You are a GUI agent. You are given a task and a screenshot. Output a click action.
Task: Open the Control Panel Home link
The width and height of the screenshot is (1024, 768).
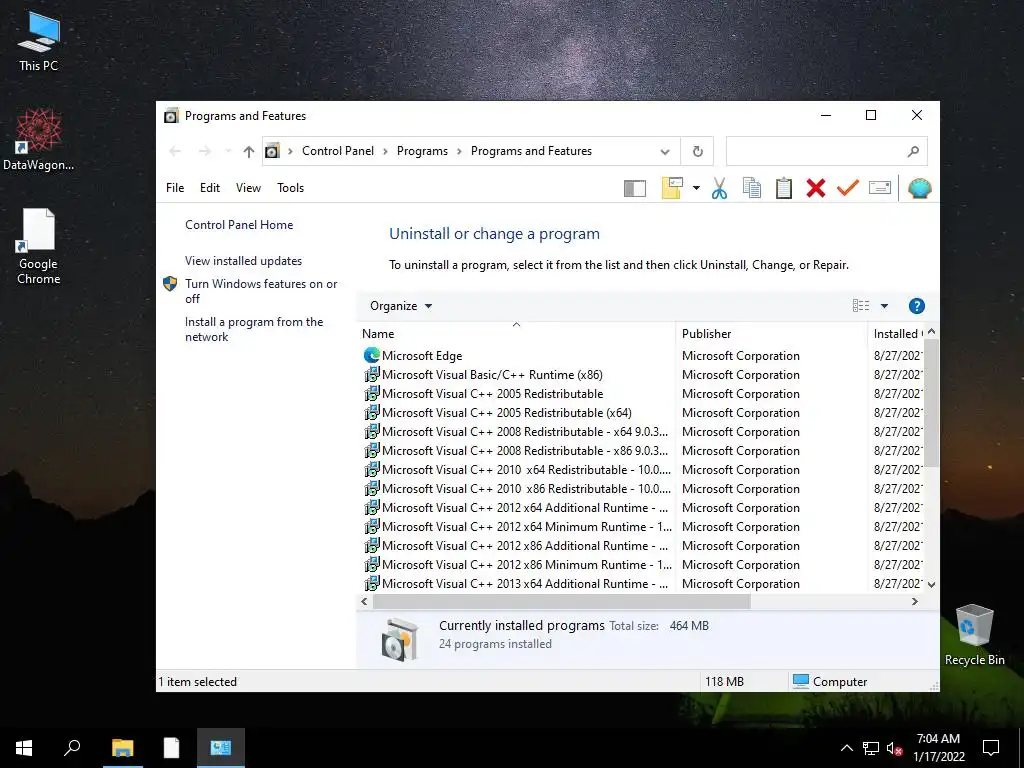tap(239, 225)
